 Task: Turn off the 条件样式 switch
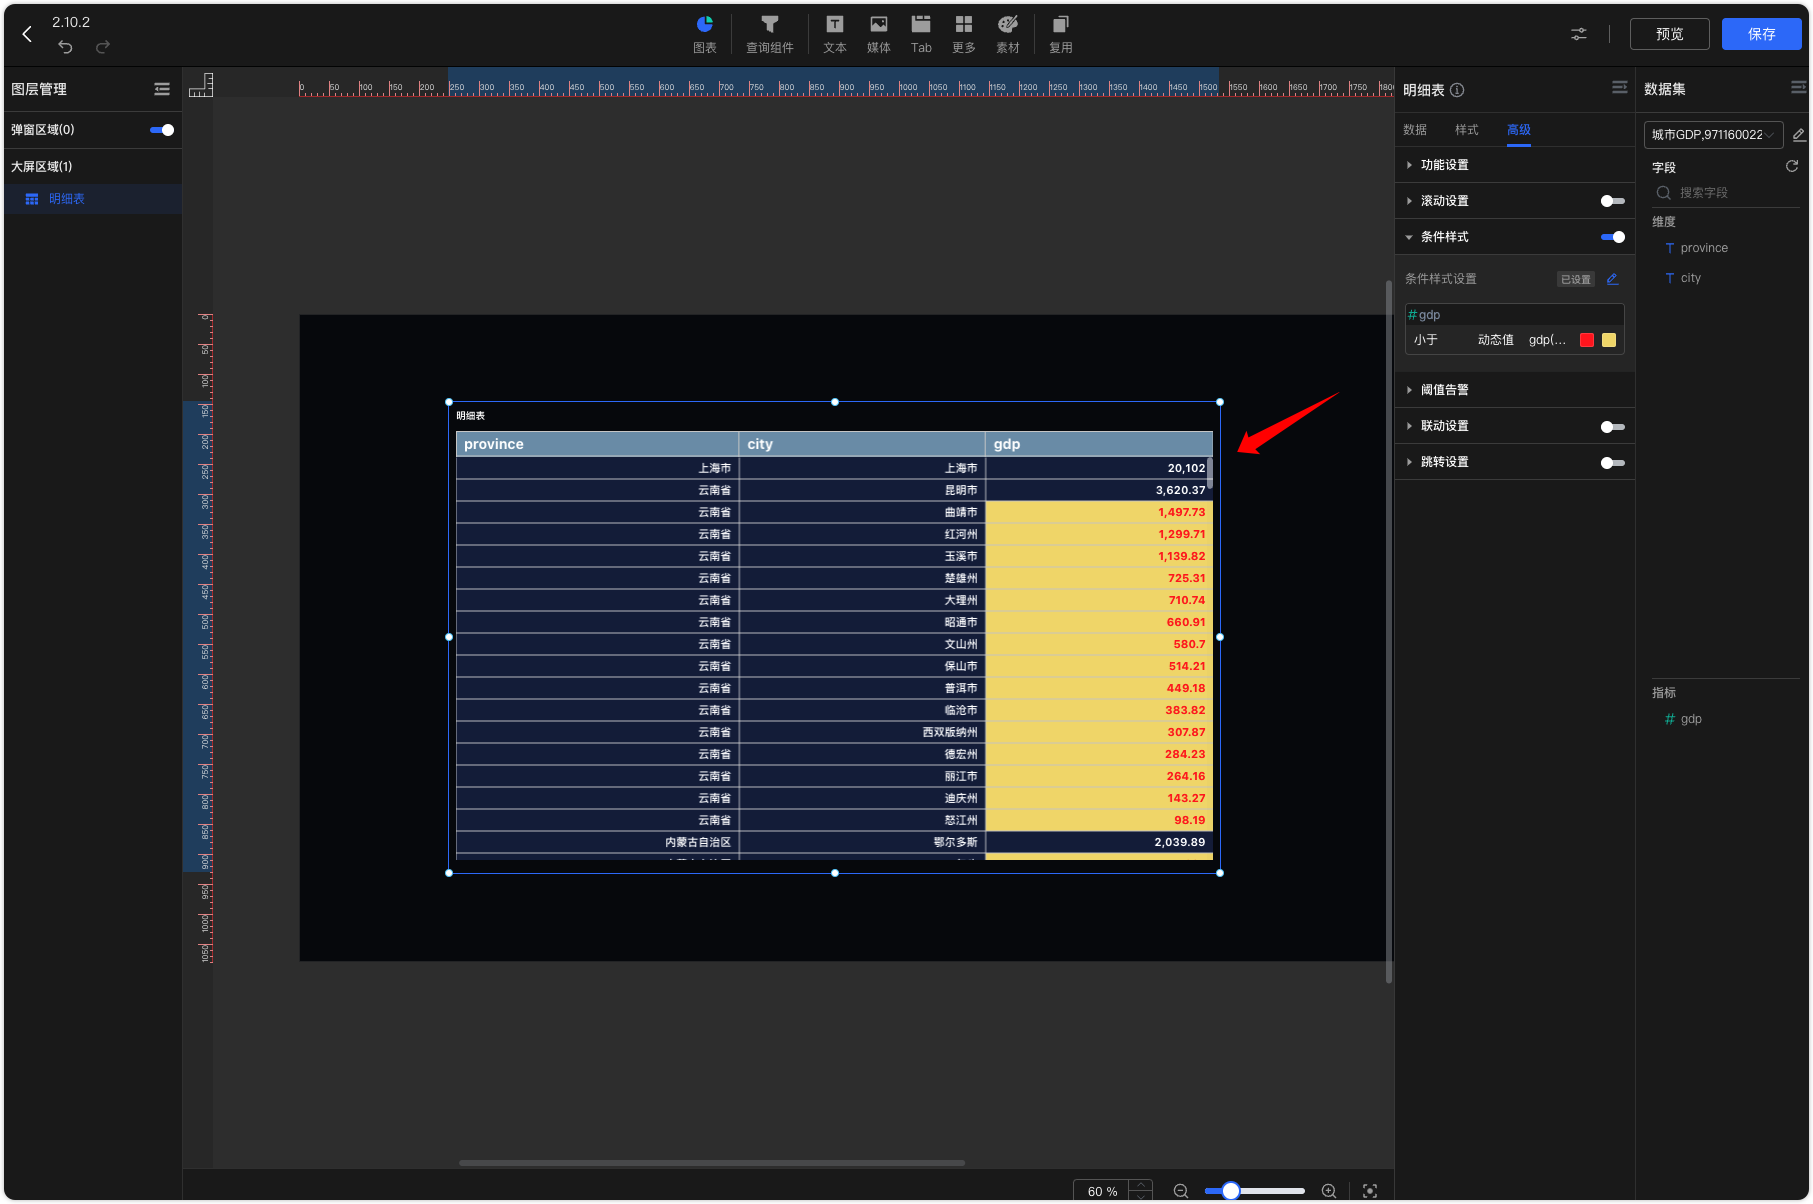tap(1612, 237)
